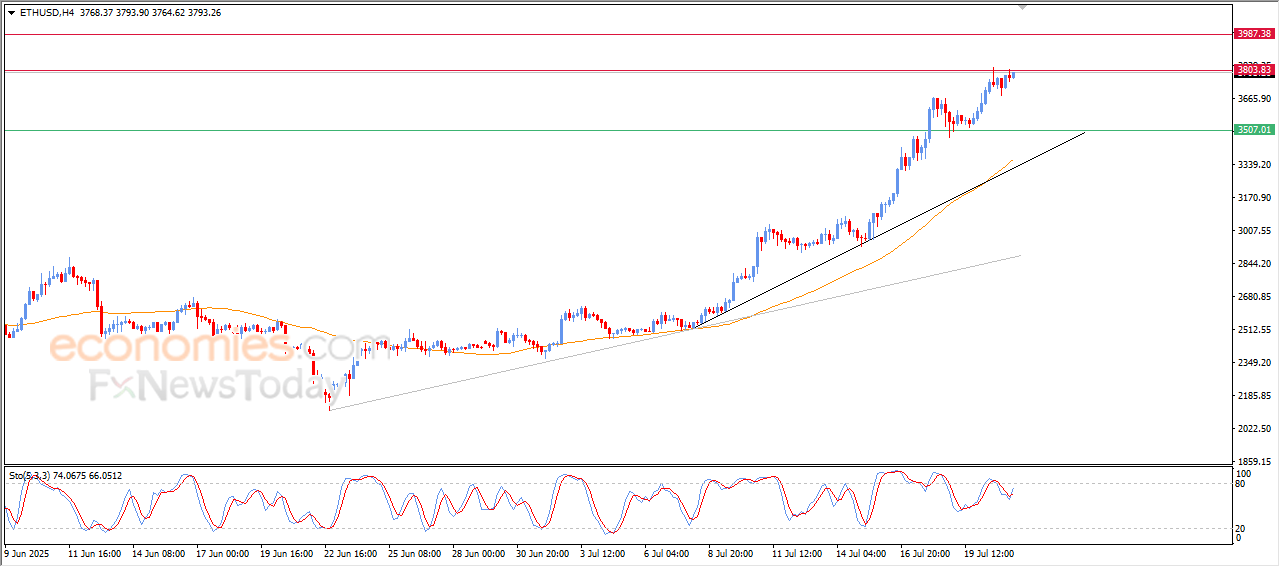1280x567 pixels.
Task: Click the 28 Jun 00:00 time label
Action: click(479, 552)
